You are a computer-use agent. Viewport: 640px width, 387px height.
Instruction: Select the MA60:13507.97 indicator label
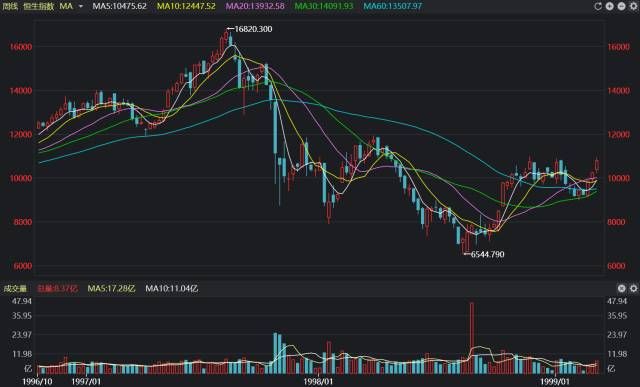pyautogui.click(x=393, y=6)
